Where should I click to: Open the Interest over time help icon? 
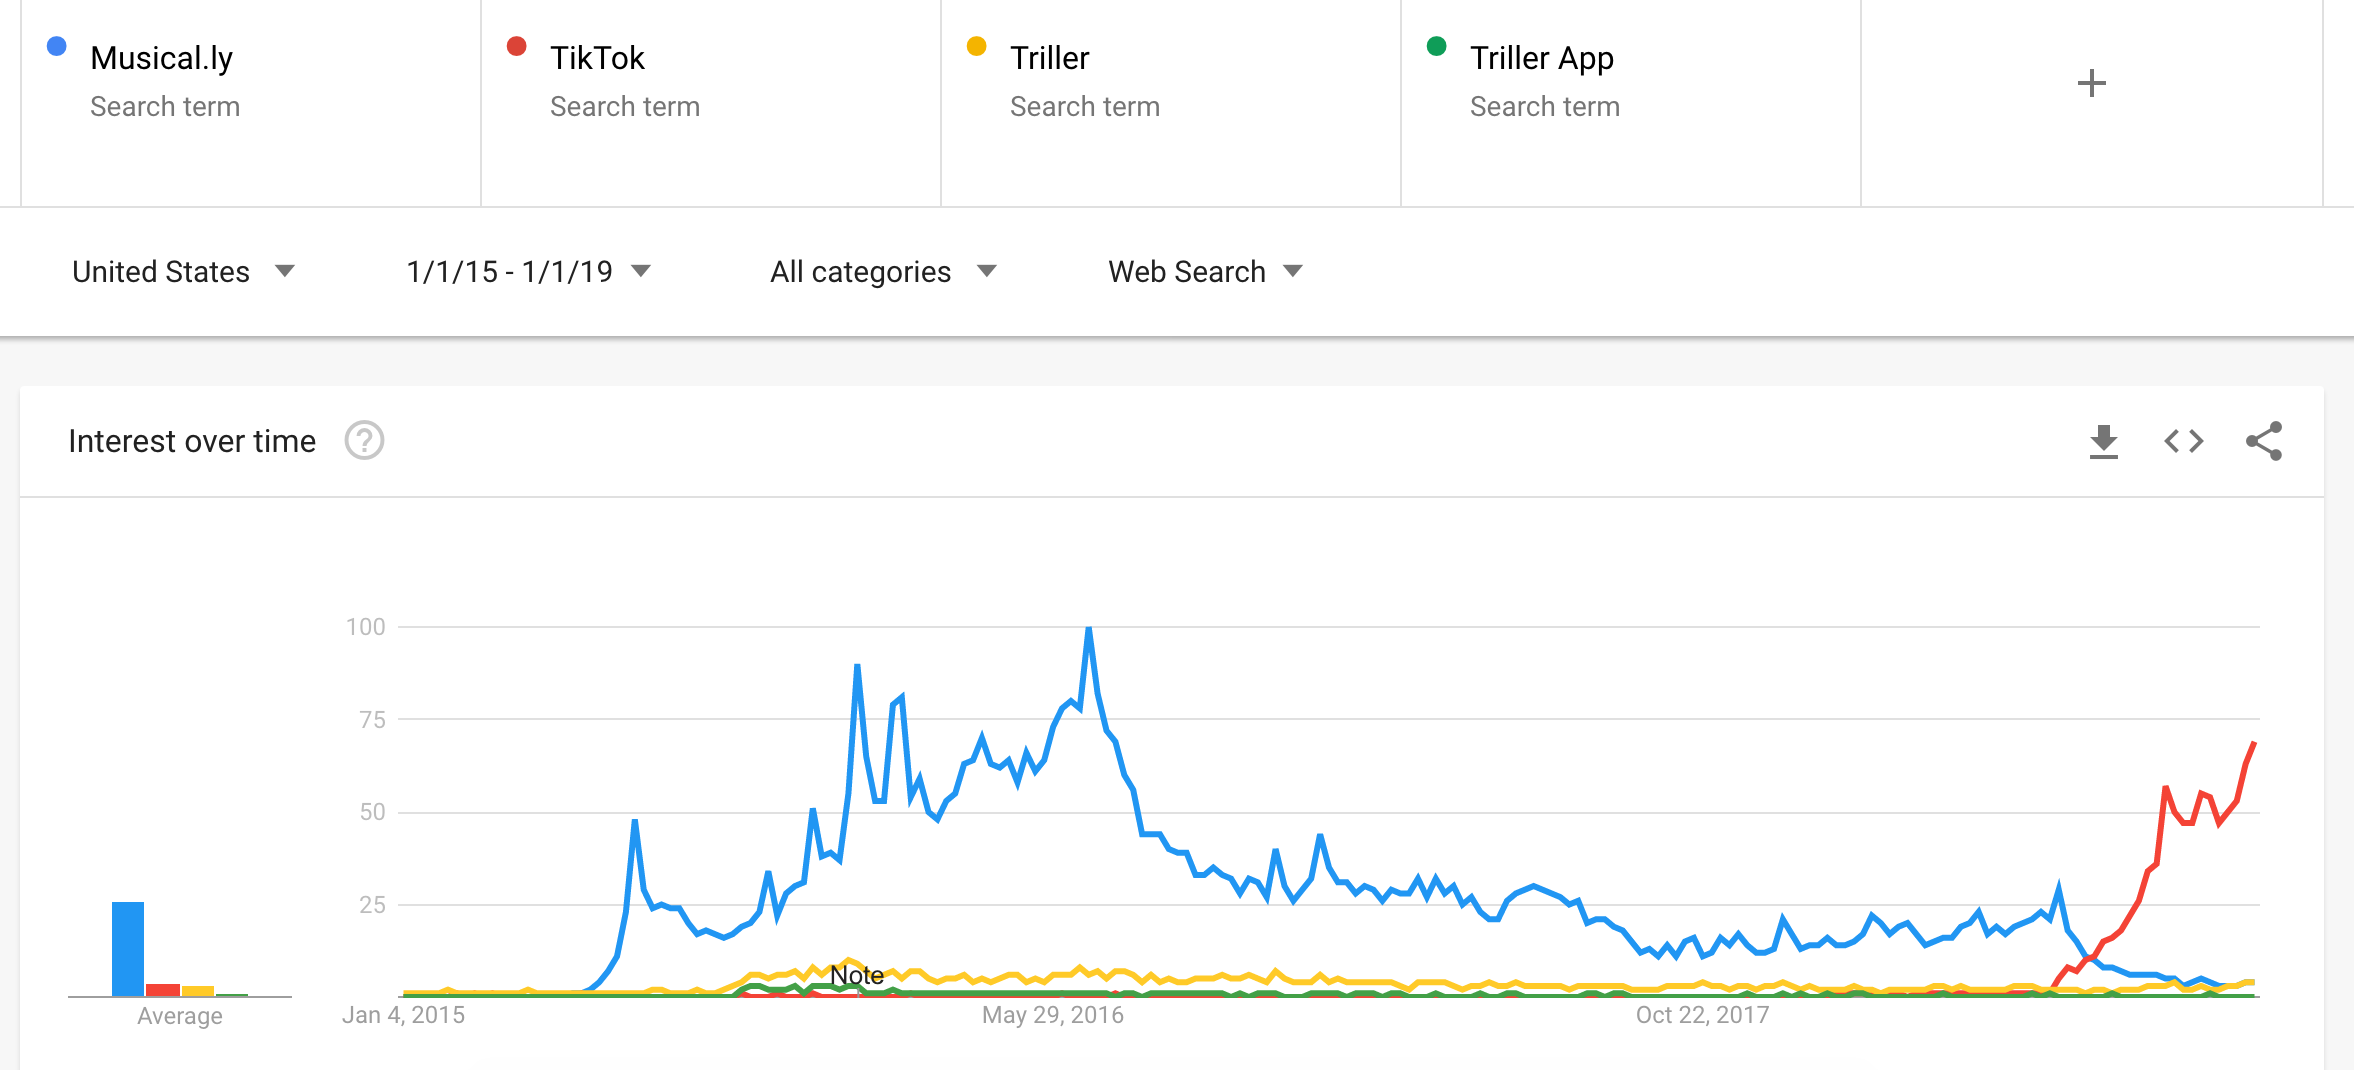(364, 441)
